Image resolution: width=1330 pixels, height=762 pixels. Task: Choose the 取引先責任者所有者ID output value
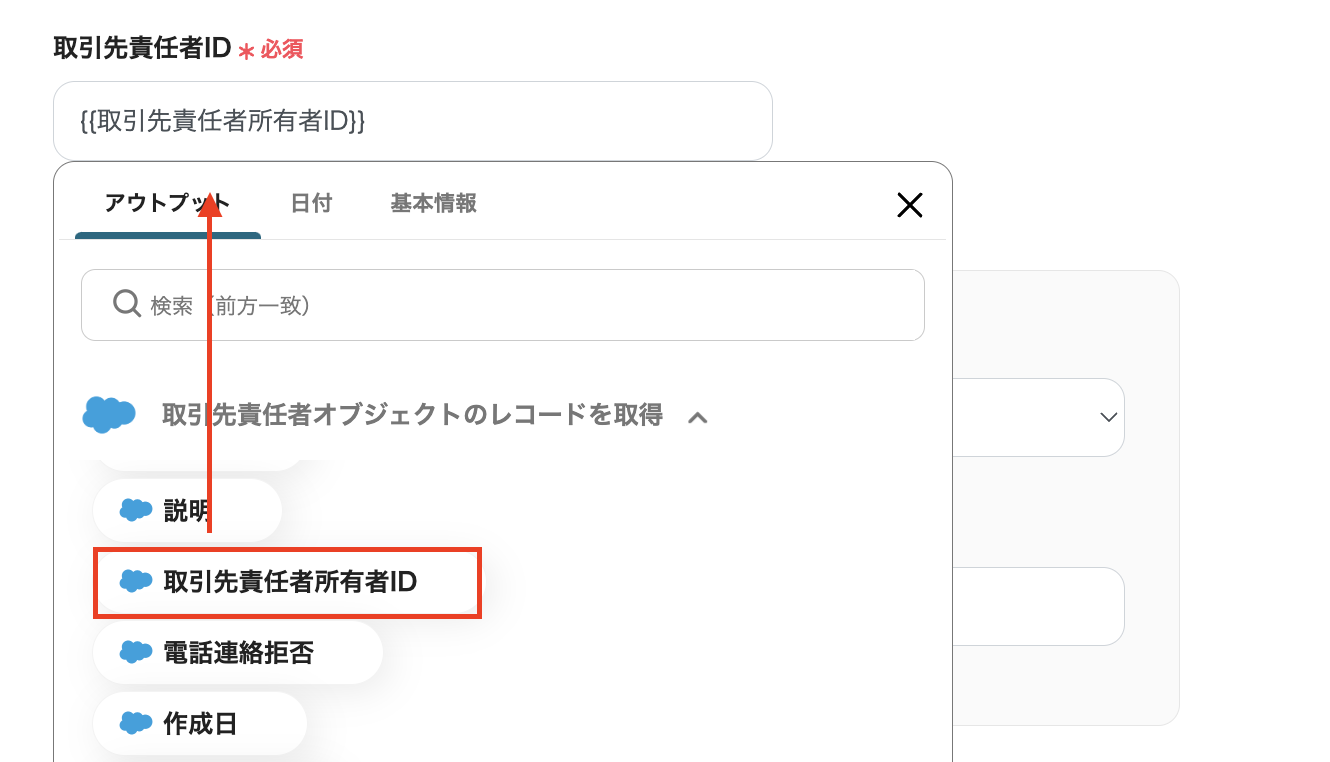(289, 582)
